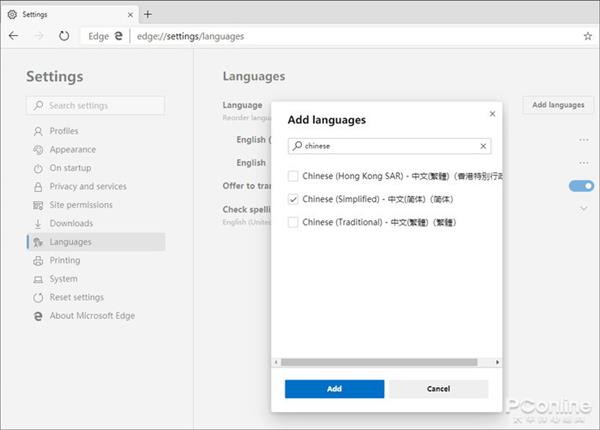
Task: Click the search settings magnifier icon
Action: pyautogui.click(x=38, y=105)
